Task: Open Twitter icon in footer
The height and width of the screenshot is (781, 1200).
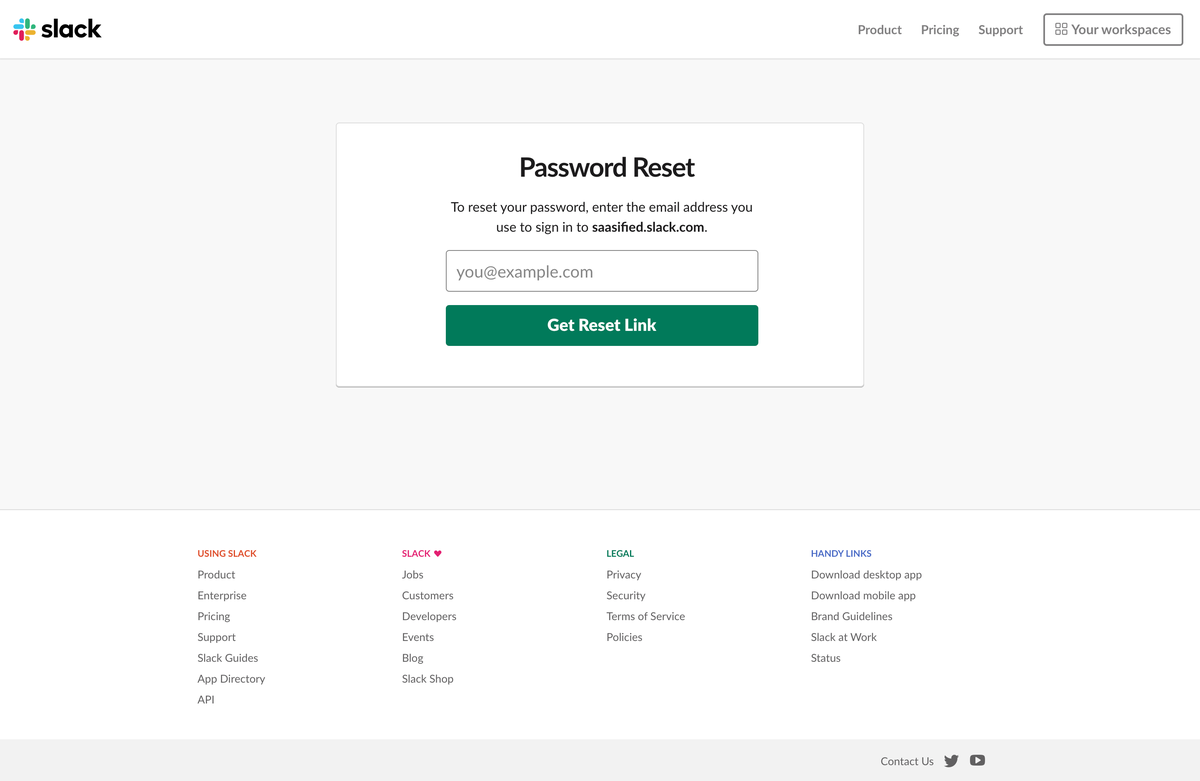Action: pyautogui.click(x=951, y=761)
